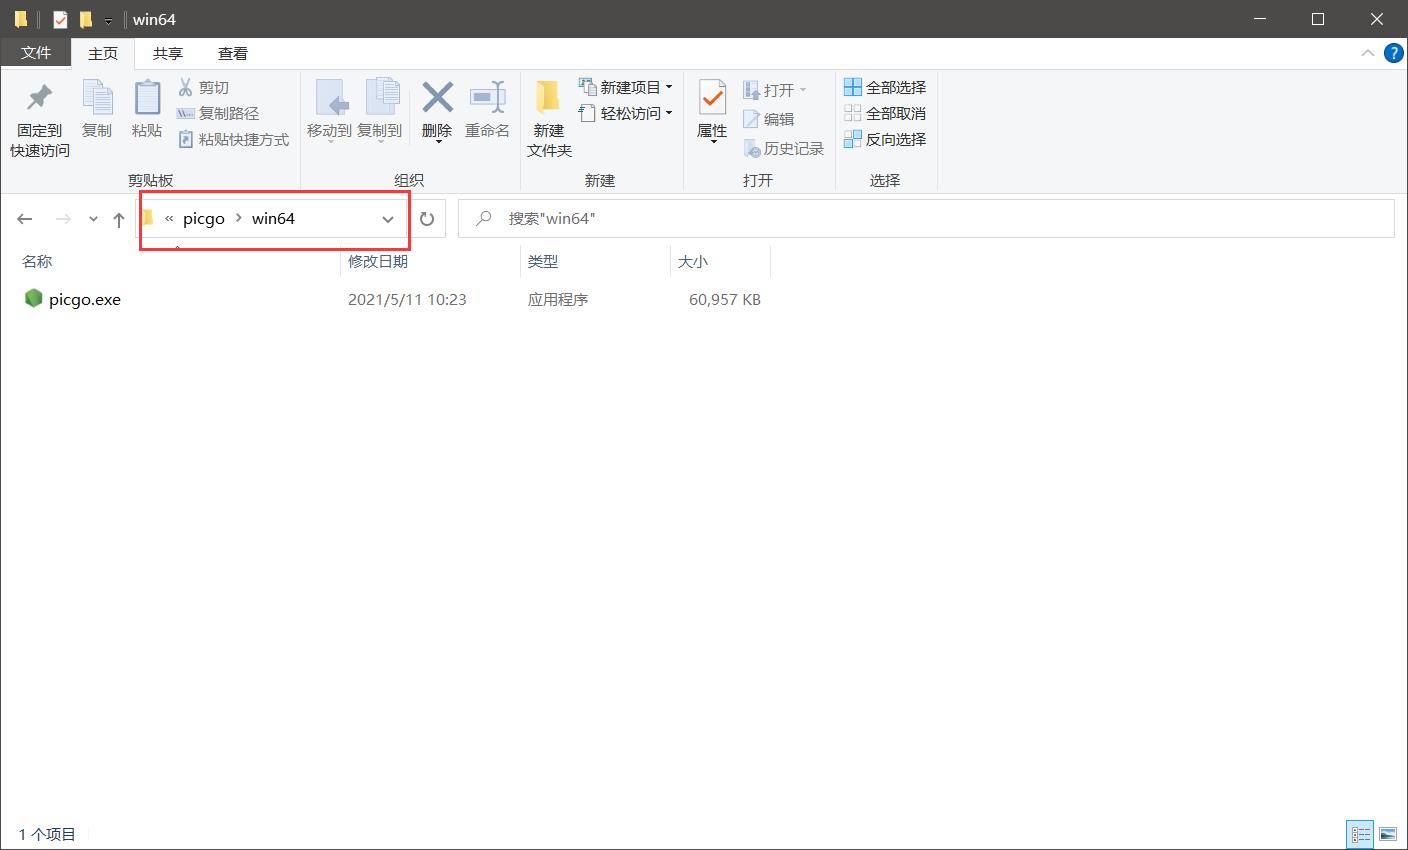Click the Rename (重命名) icon
The width and height of the screenshot is (1408, 850).
click(x=487, y=98)
